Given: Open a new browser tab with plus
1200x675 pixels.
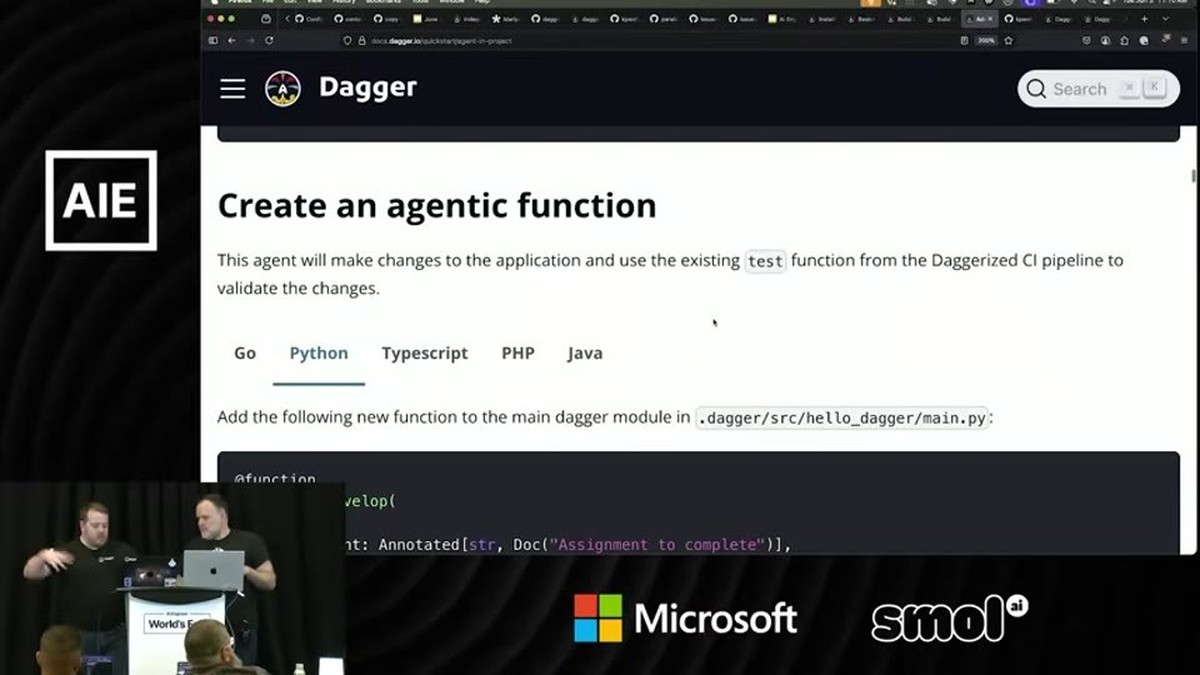Looking at the screenshot, I should tap(1145, 19).
